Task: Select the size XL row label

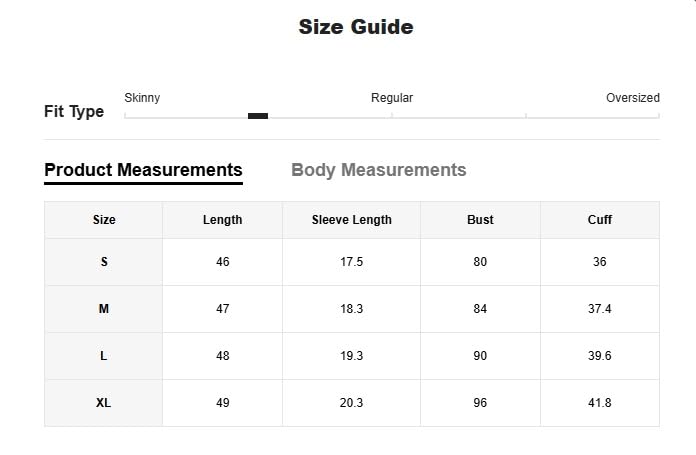Action: [104, 403]
